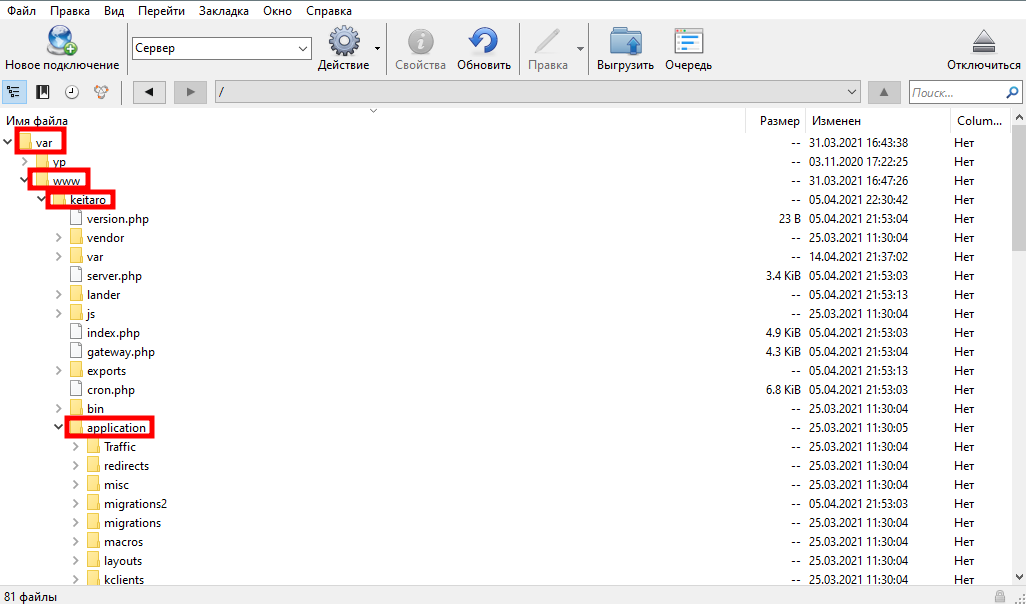Screen dimensions: 1026x604
Task: Click the Отключиться eject icon
Action: coord(984,42)
